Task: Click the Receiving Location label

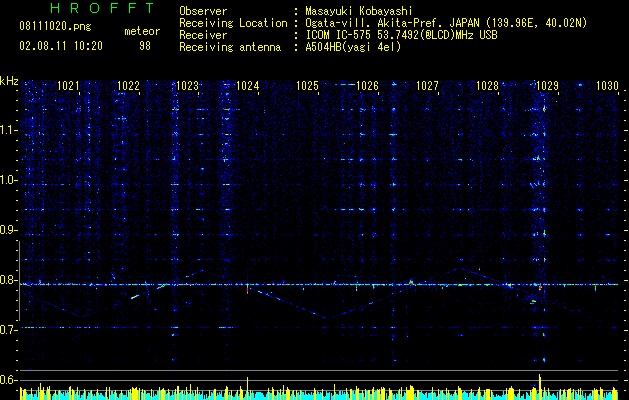Action: pyautogui.click(x=233, y=23)
